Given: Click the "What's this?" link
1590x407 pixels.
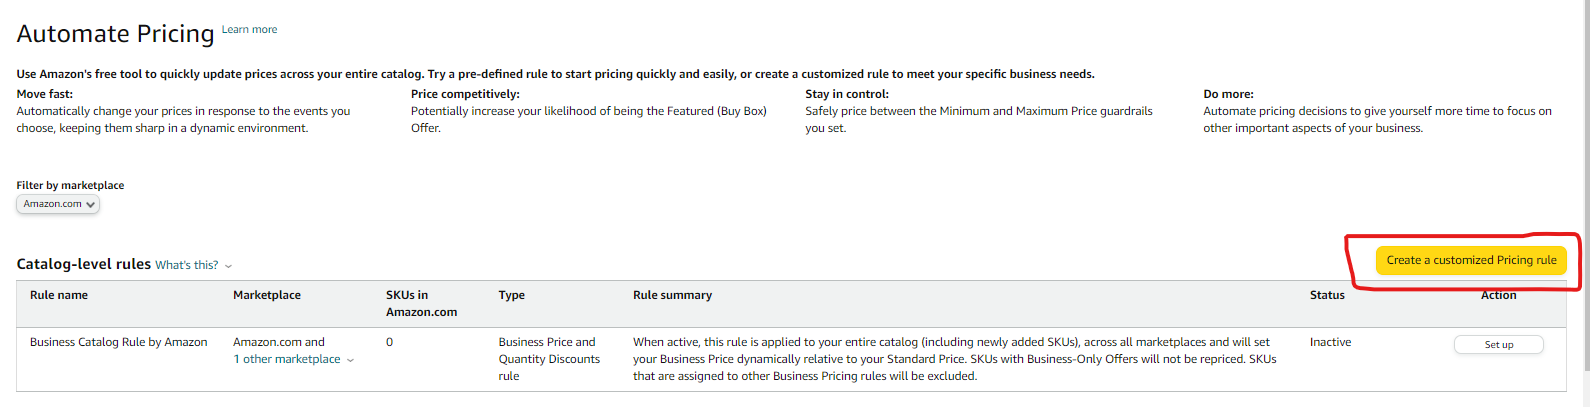Looking at the screenshot, I should (x=186, y=265).
